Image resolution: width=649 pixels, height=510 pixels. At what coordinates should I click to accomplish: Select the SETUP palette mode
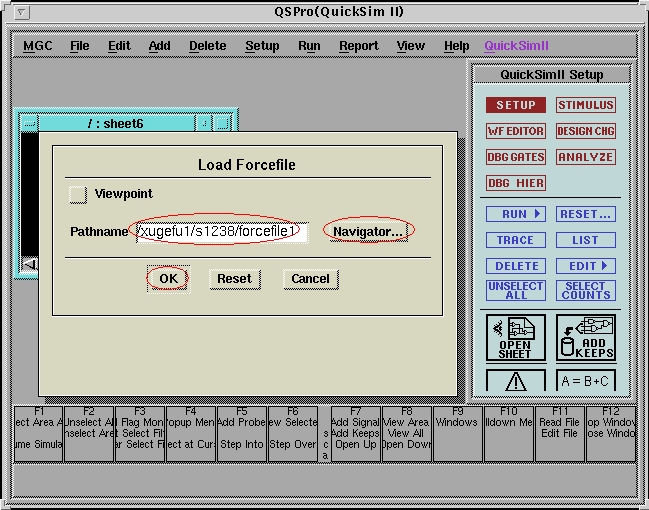tap(516, 105)
